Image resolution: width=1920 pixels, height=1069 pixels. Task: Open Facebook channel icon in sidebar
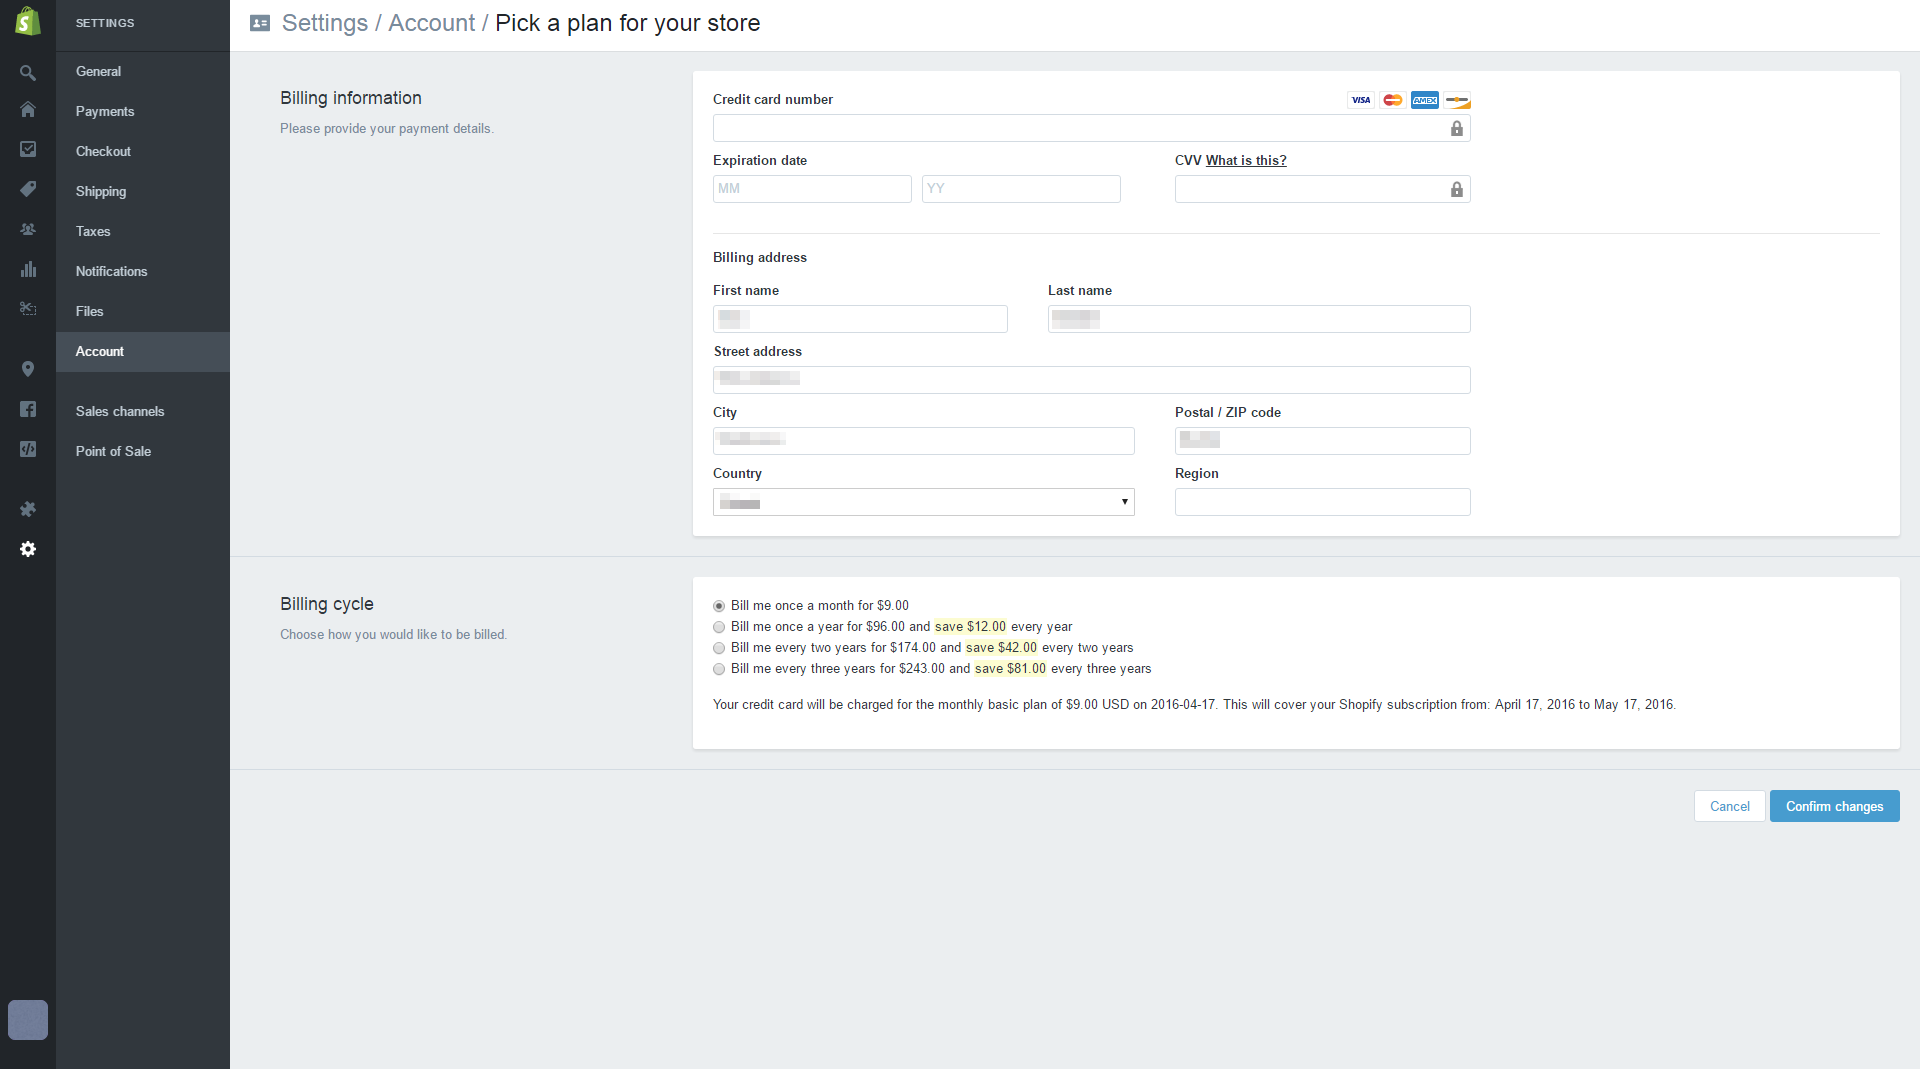28,409
